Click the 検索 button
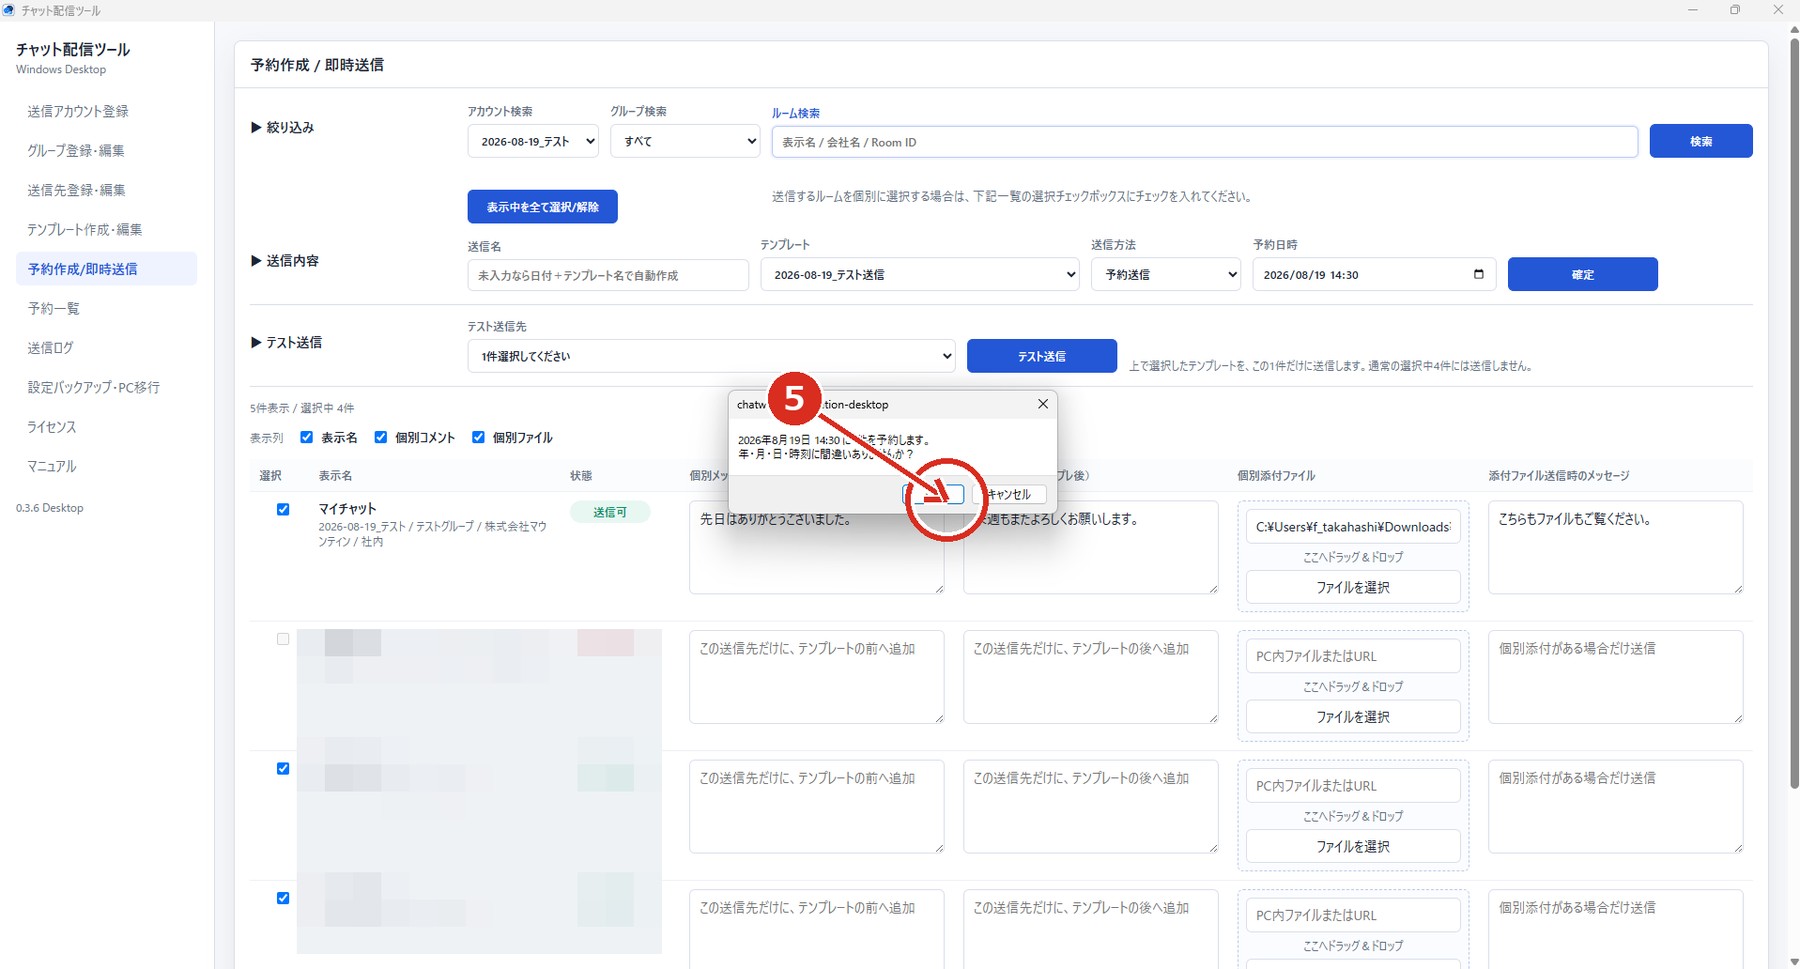The image size is (1800, 969). coord(1701,141)
